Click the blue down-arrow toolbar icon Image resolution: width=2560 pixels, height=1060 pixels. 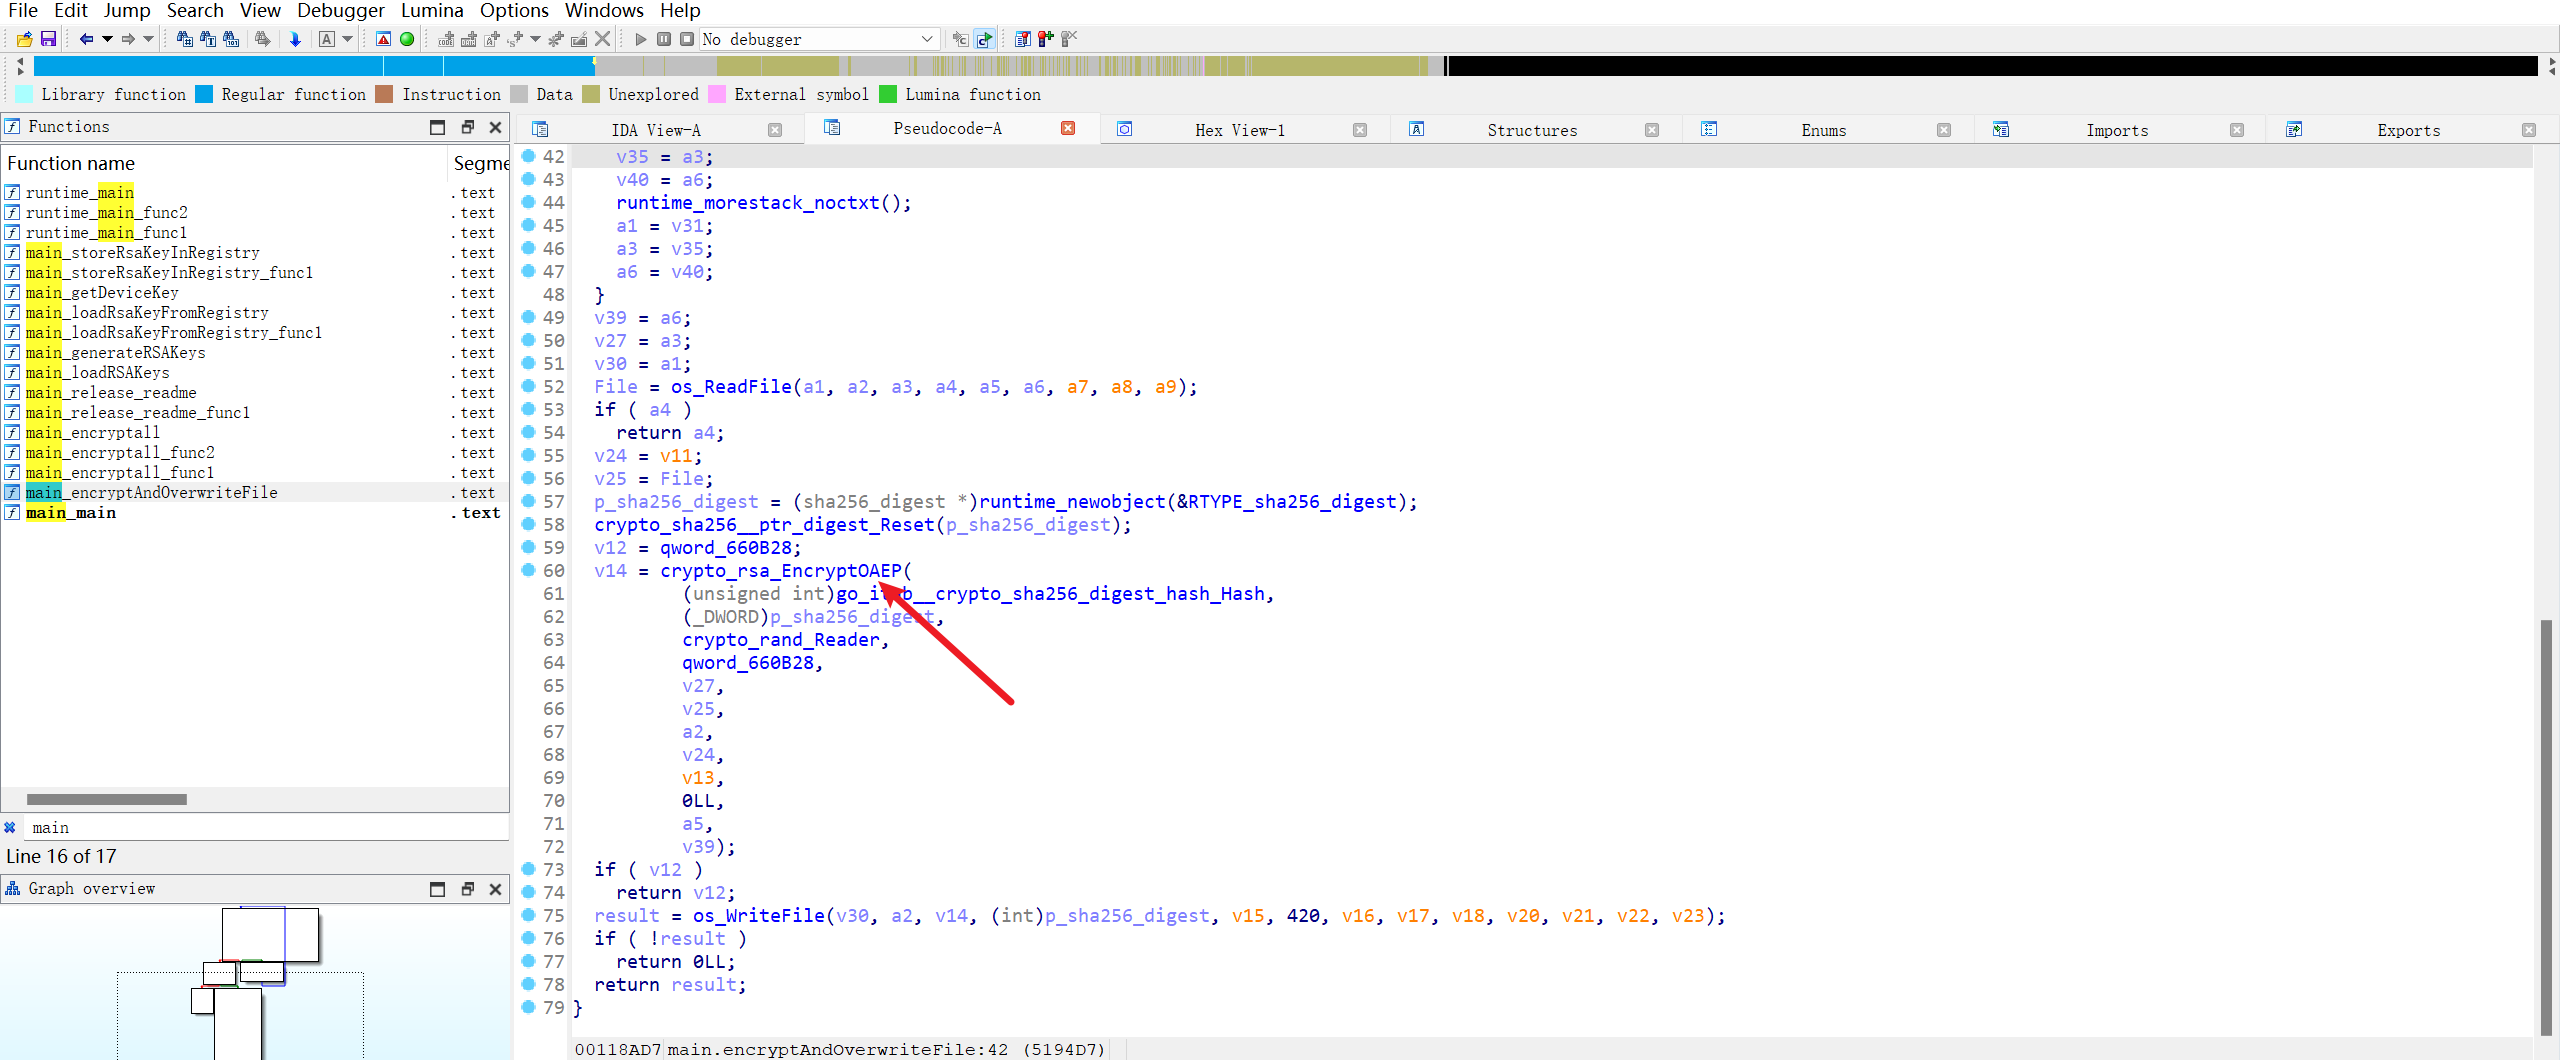295,39
